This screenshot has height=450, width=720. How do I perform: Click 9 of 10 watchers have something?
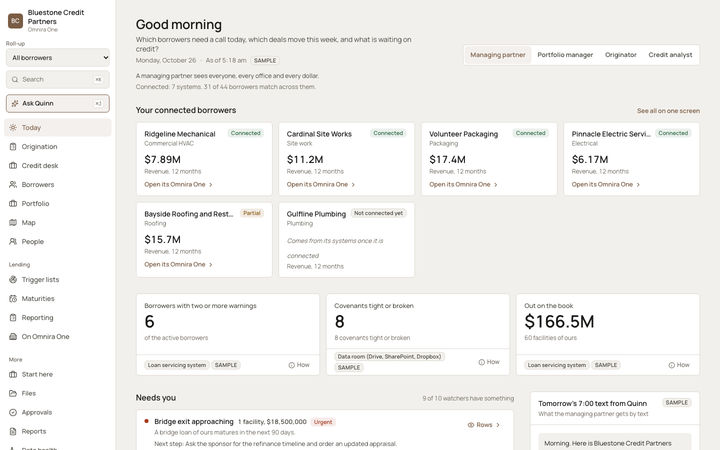point(468,398)
